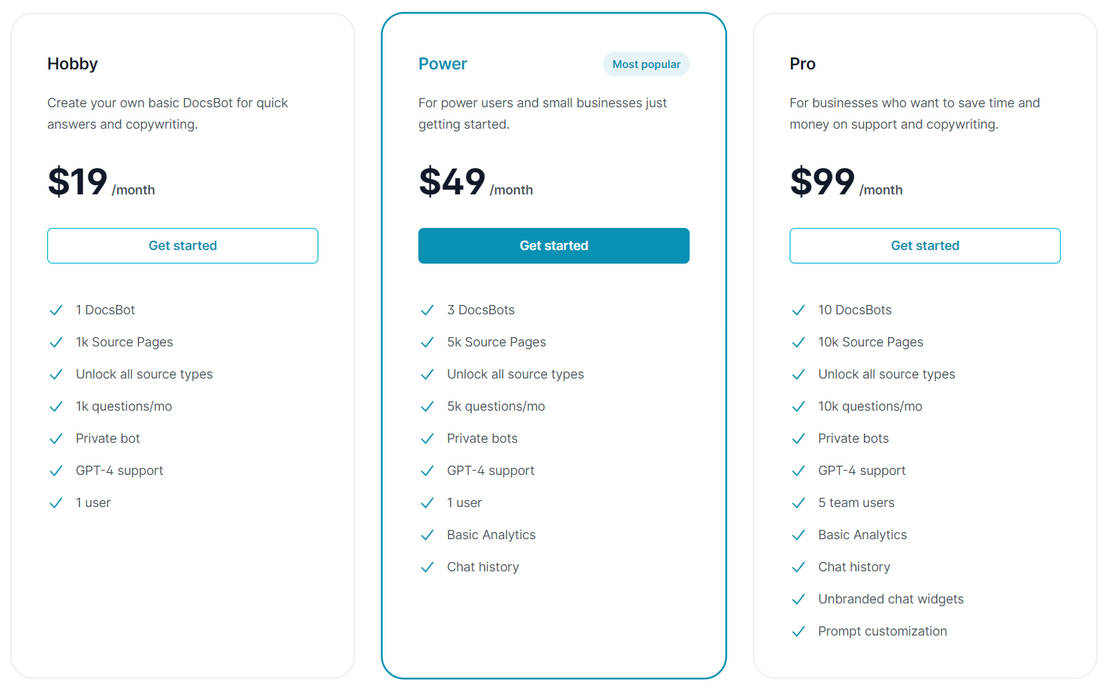The width and height of the screenshot is (1108, 690).
Task: Click "Private bots" in the Pro plan
Action: point(853,438)
